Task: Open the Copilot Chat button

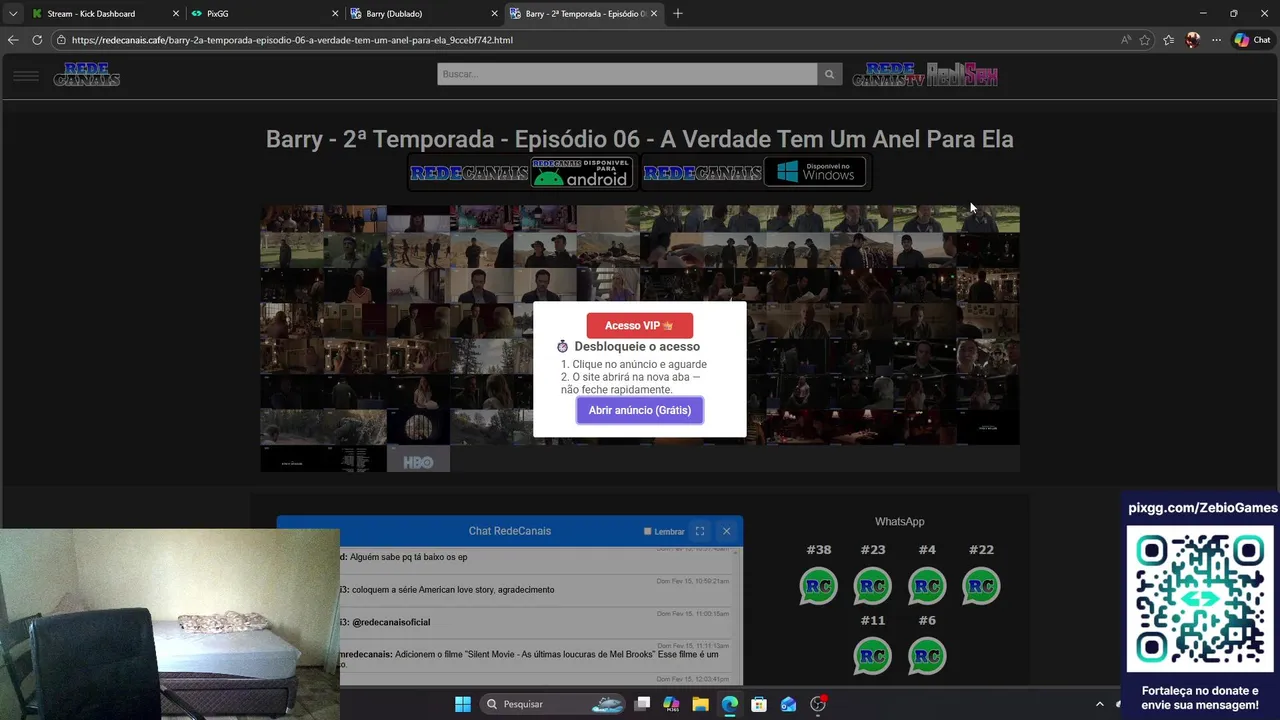Action: click(x=1252, y=40)
